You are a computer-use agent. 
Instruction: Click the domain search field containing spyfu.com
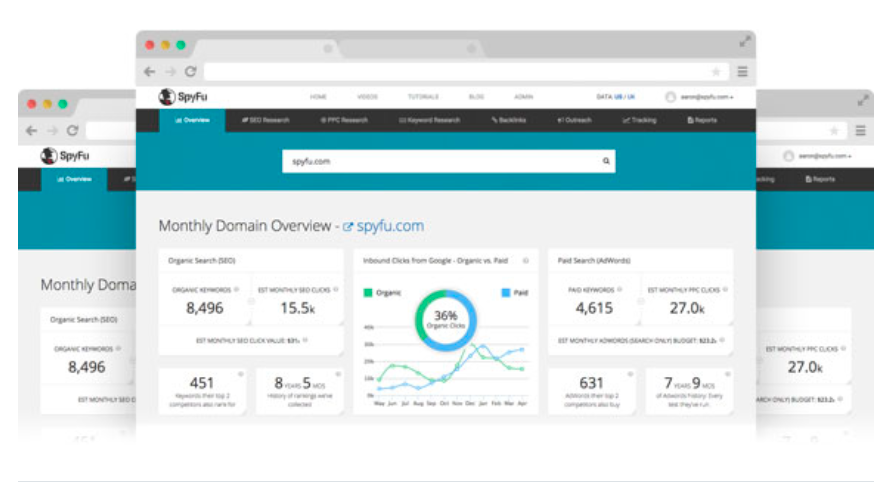click(449, 161)
